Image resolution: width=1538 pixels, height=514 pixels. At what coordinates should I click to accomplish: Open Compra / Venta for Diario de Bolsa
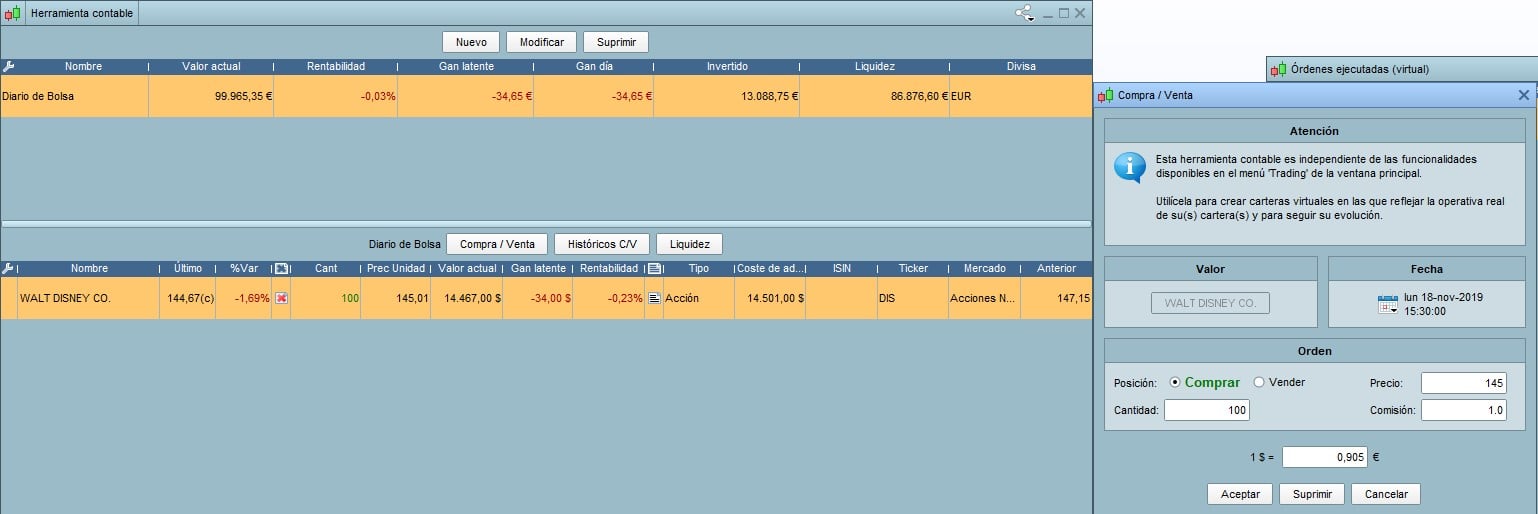click(x=497, y=244)
